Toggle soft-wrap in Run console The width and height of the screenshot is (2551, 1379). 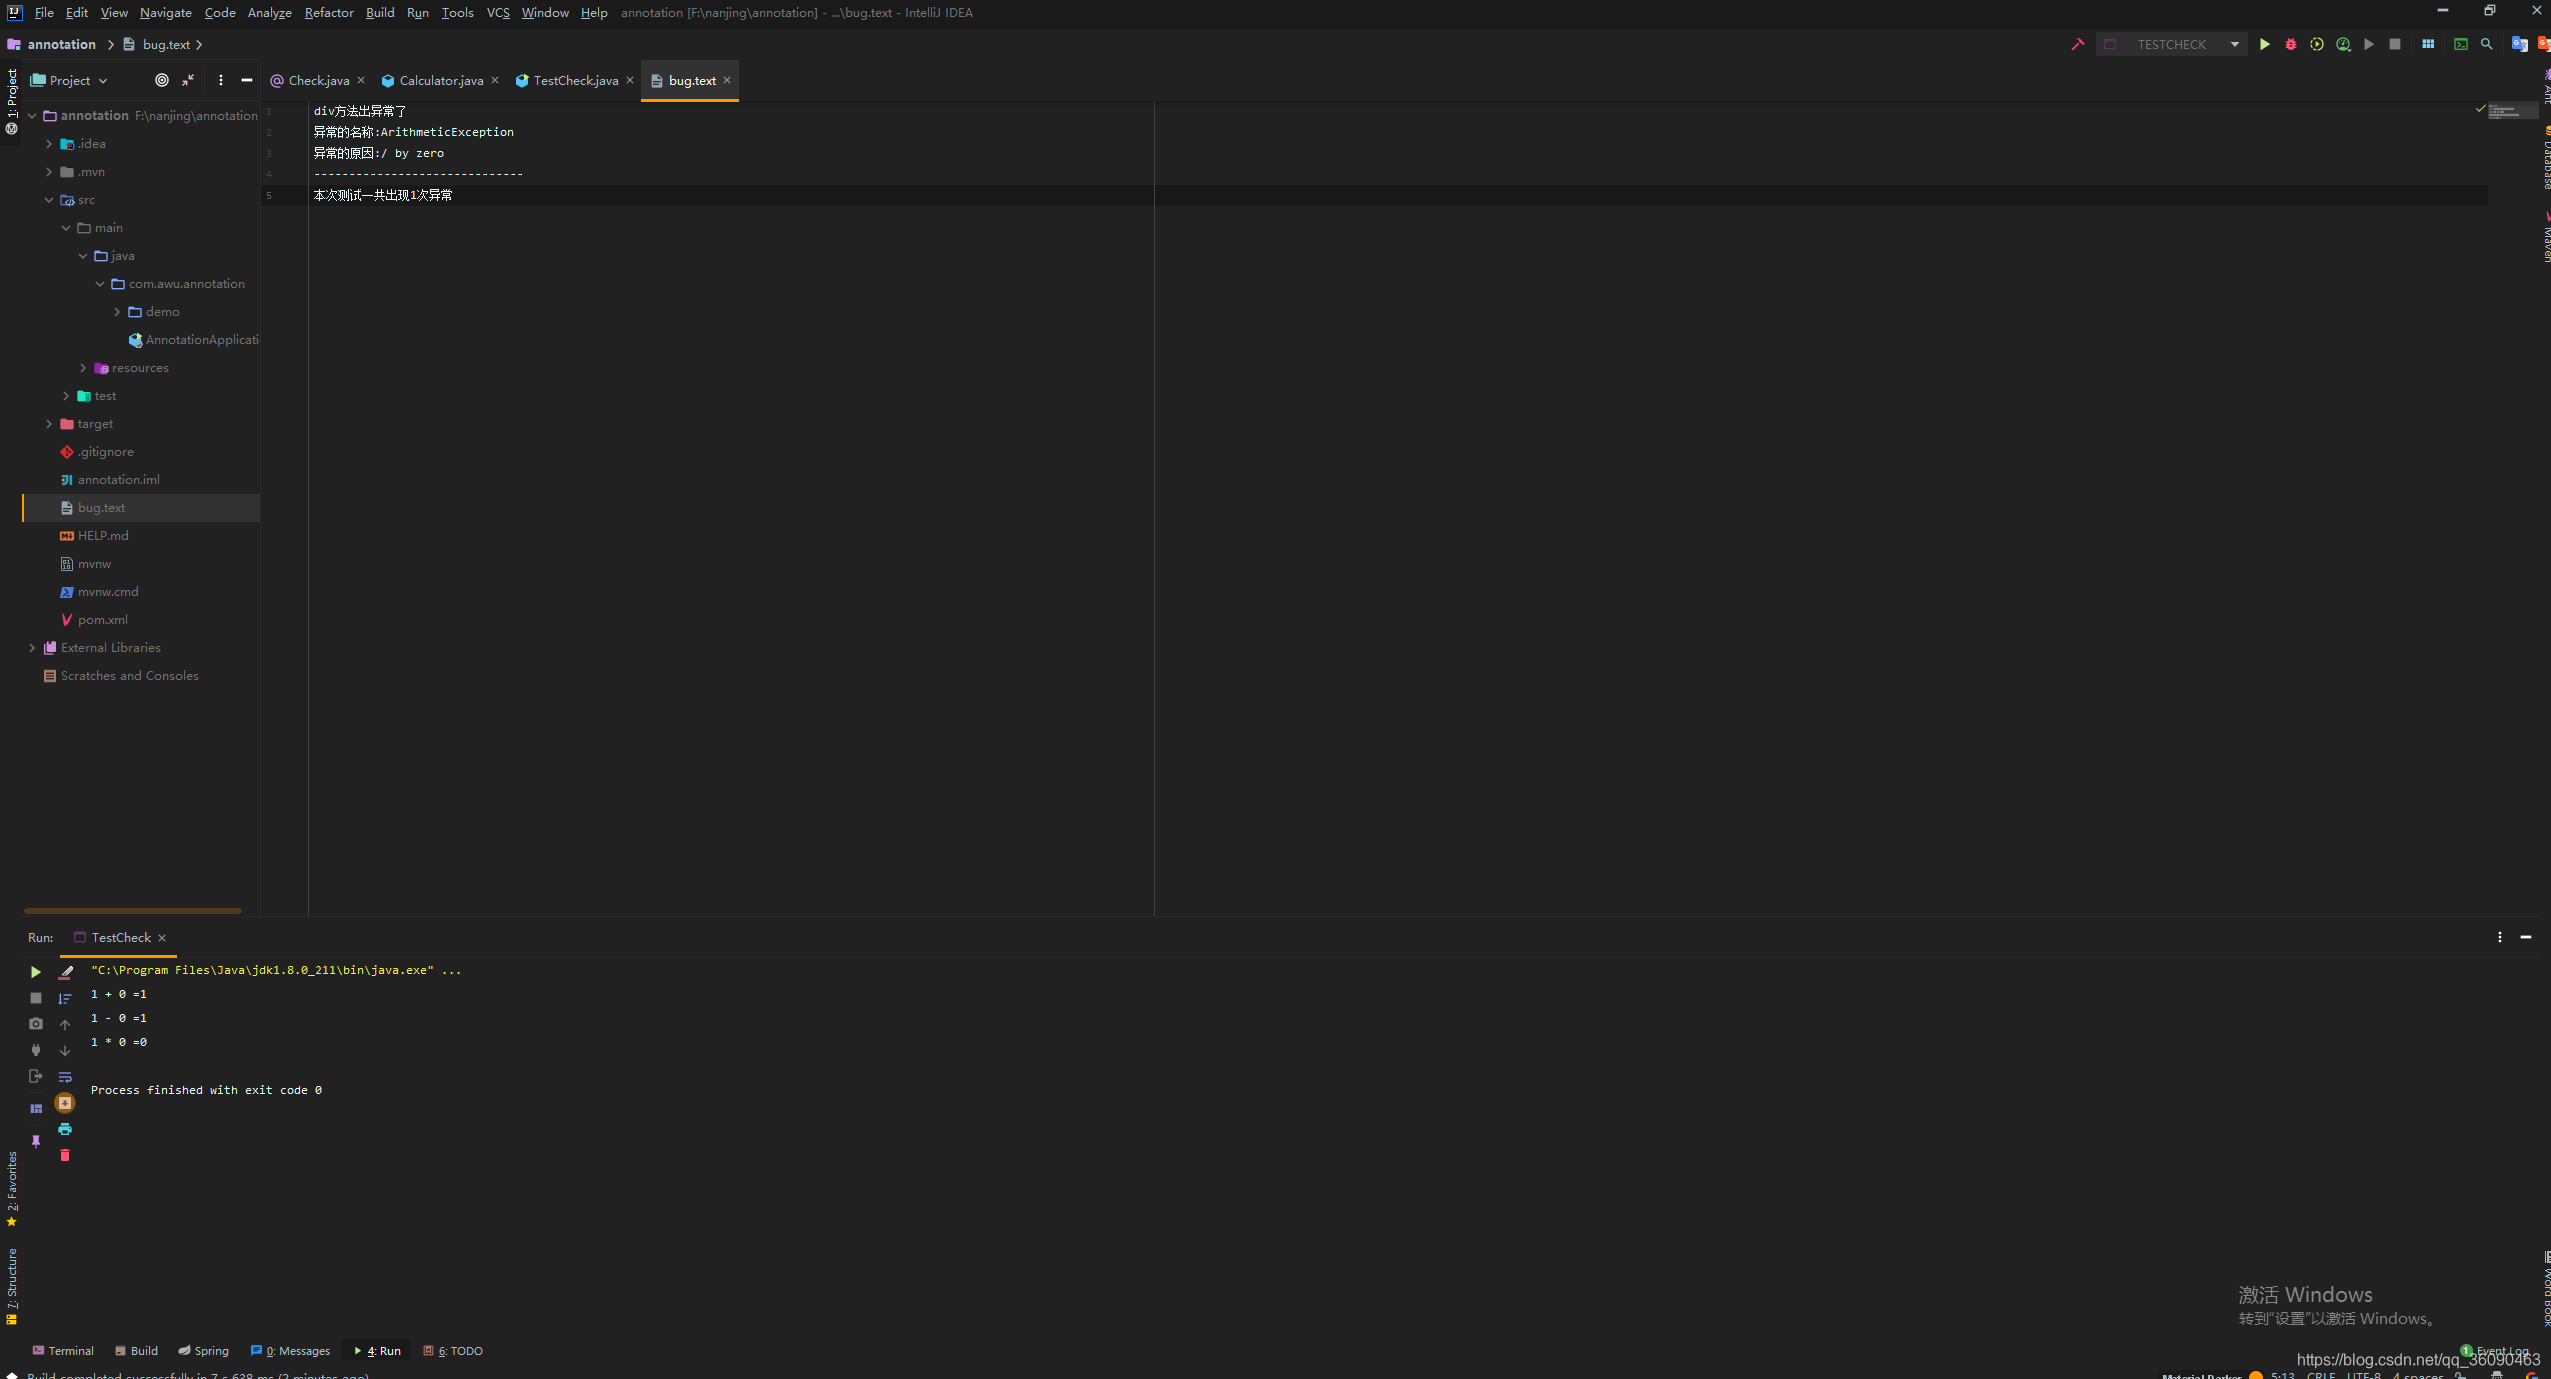pyautogui.click(x=65, y=1077)
